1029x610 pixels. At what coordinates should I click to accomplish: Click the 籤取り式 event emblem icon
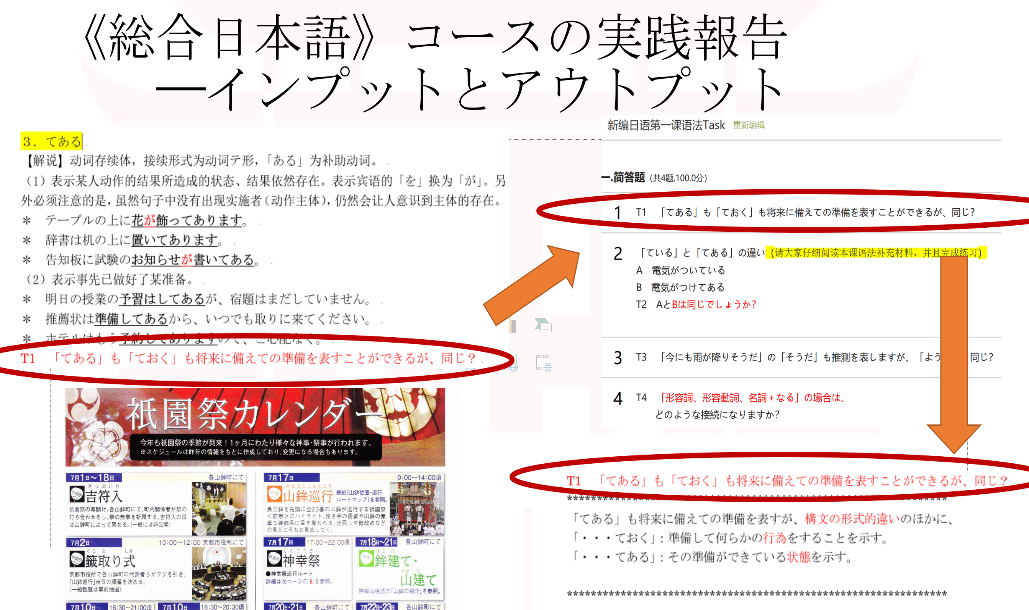tap(77, 557)
